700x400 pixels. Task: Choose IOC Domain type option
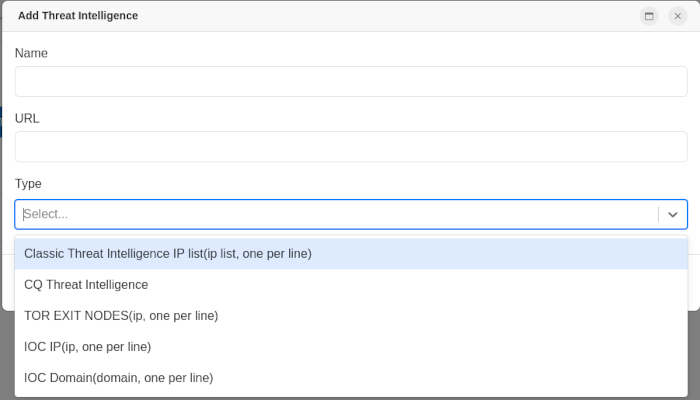point(119,378)
